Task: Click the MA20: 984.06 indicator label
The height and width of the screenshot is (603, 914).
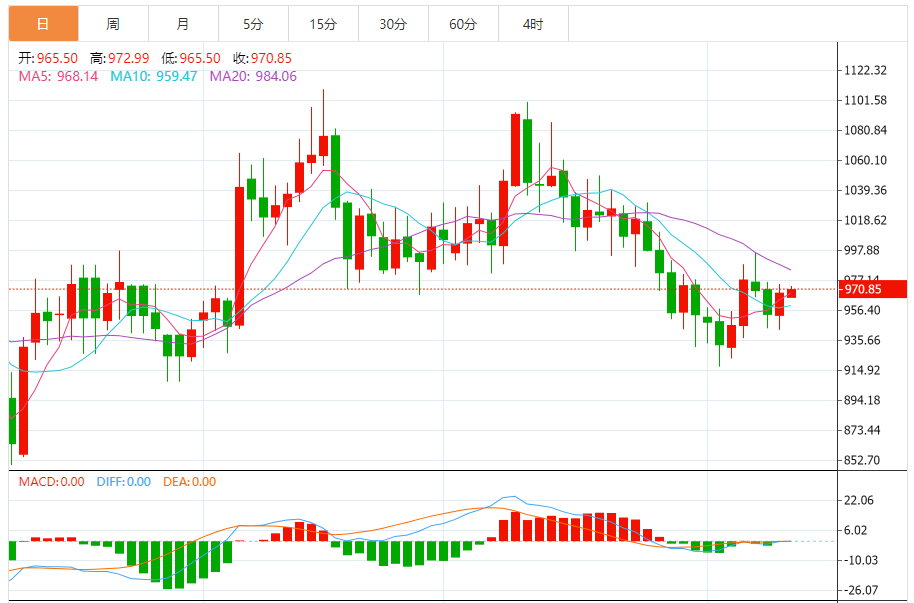Action: [x=253, y=76]
